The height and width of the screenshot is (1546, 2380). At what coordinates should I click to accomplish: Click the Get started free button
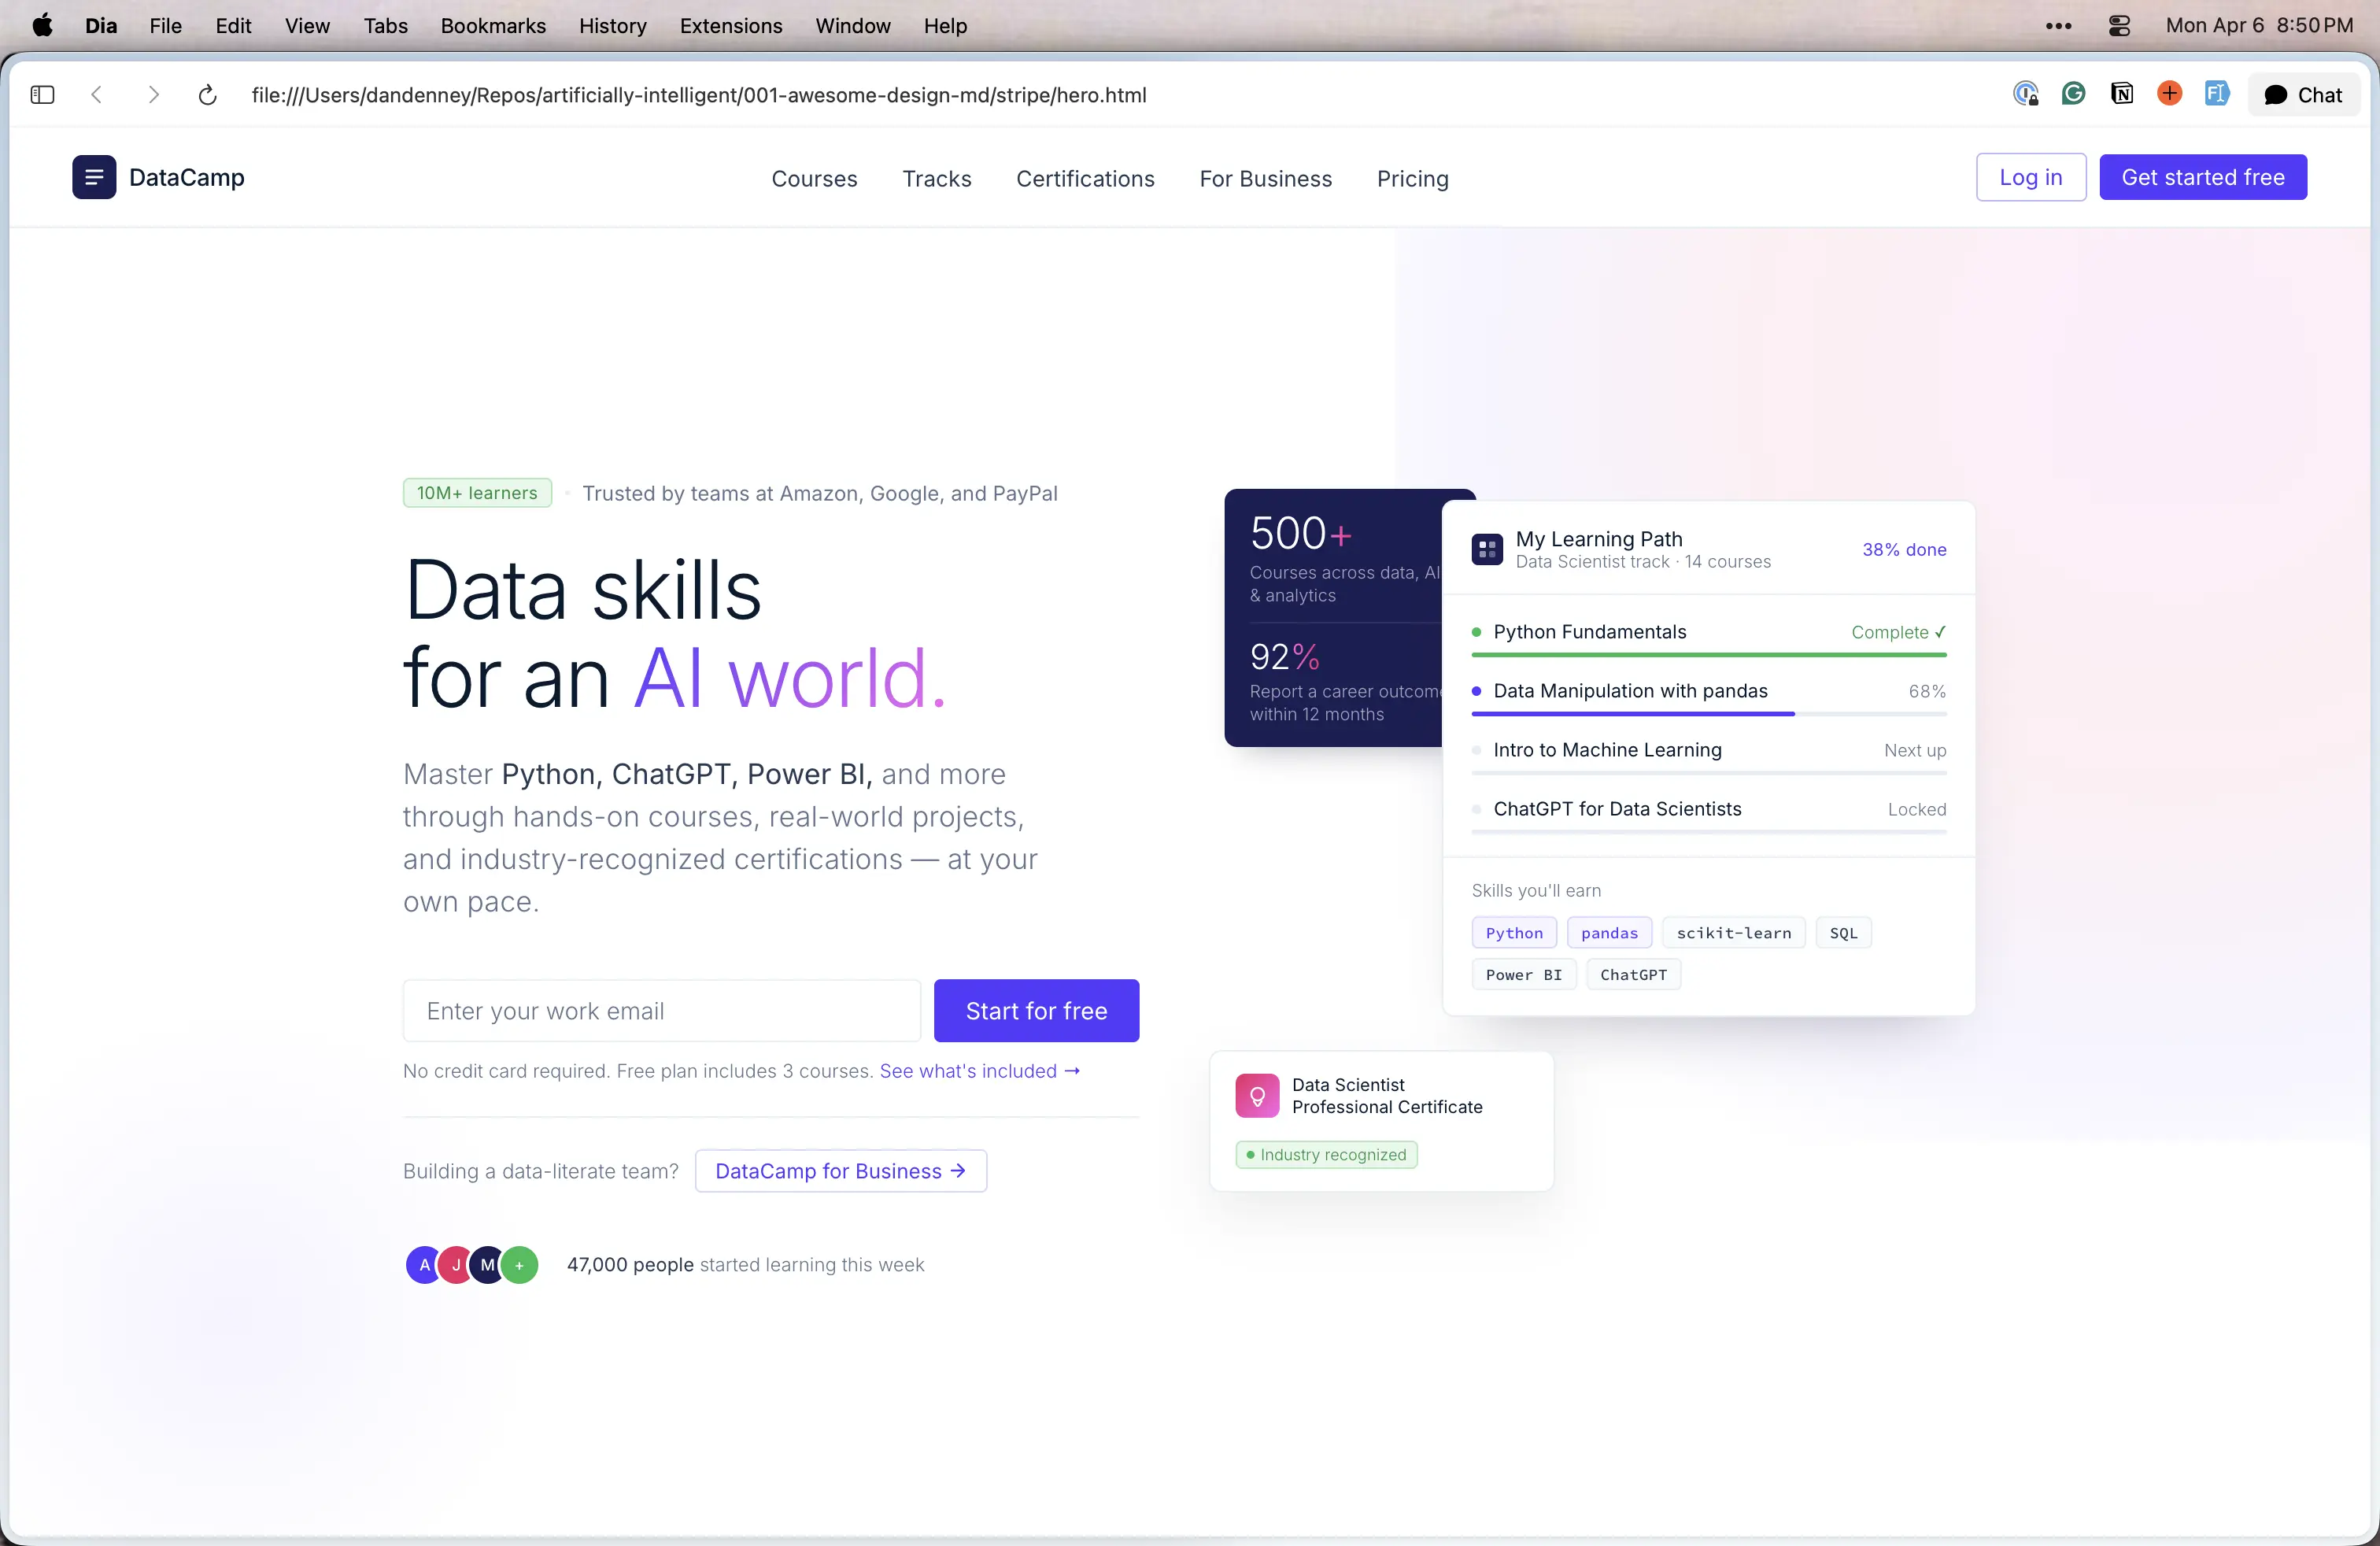point(2203,177)
